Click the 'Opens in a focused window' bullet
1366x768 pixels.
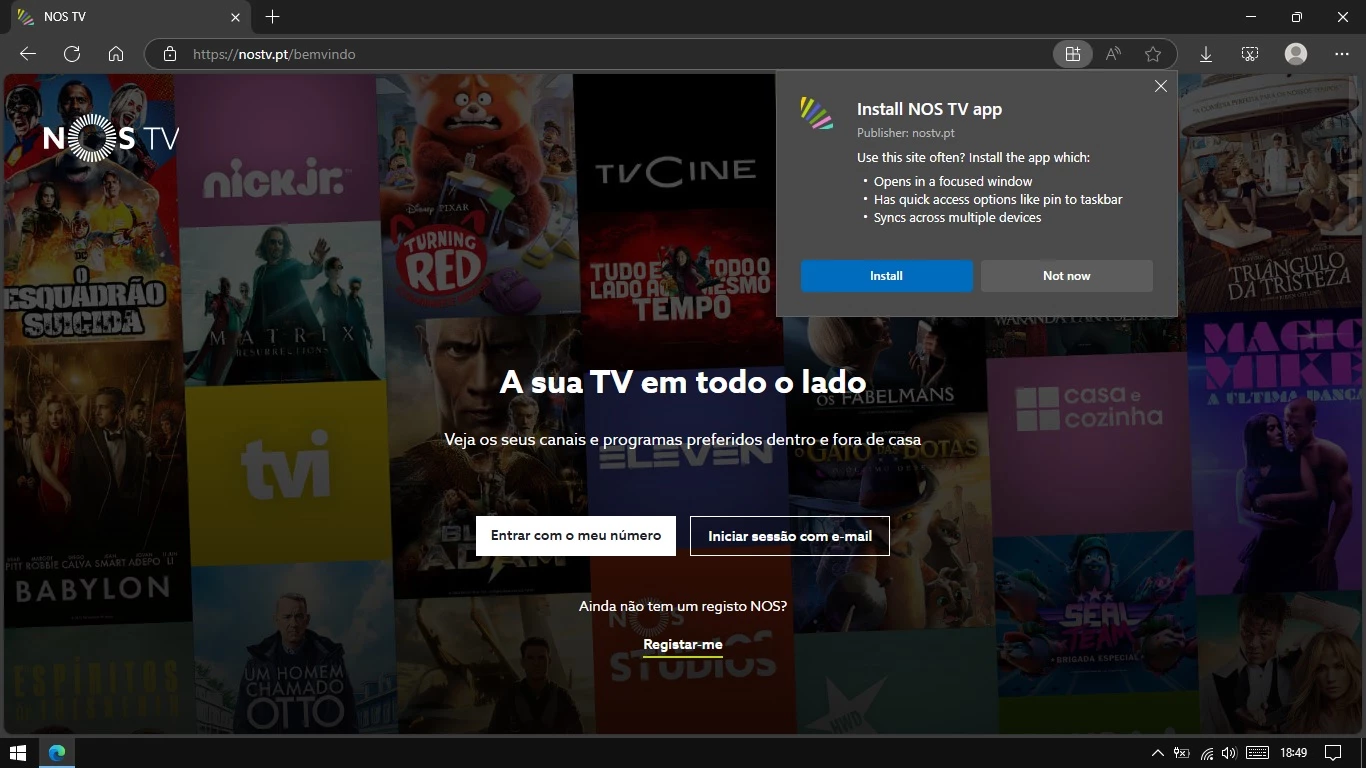pos(953,181)
